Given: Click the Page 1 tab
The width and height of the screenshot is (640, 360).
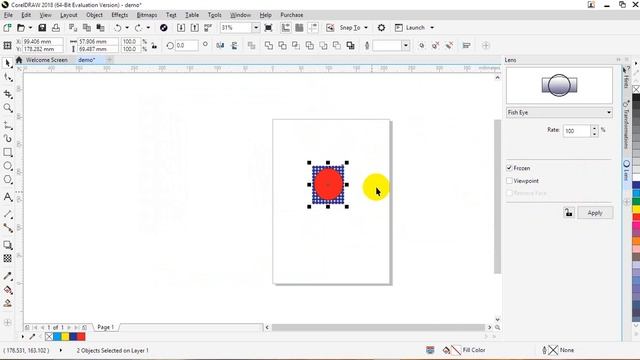Looking at the screenshot, I should 105,327.
